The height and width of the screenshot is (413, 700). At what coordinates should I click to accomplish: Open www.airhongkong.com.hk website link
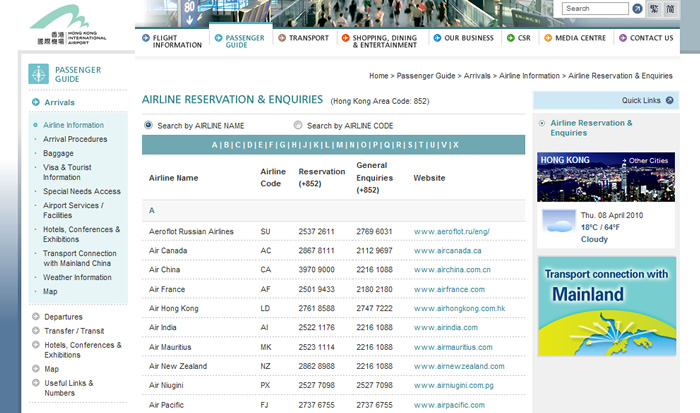pyautogui.click(x=459, y=308)
